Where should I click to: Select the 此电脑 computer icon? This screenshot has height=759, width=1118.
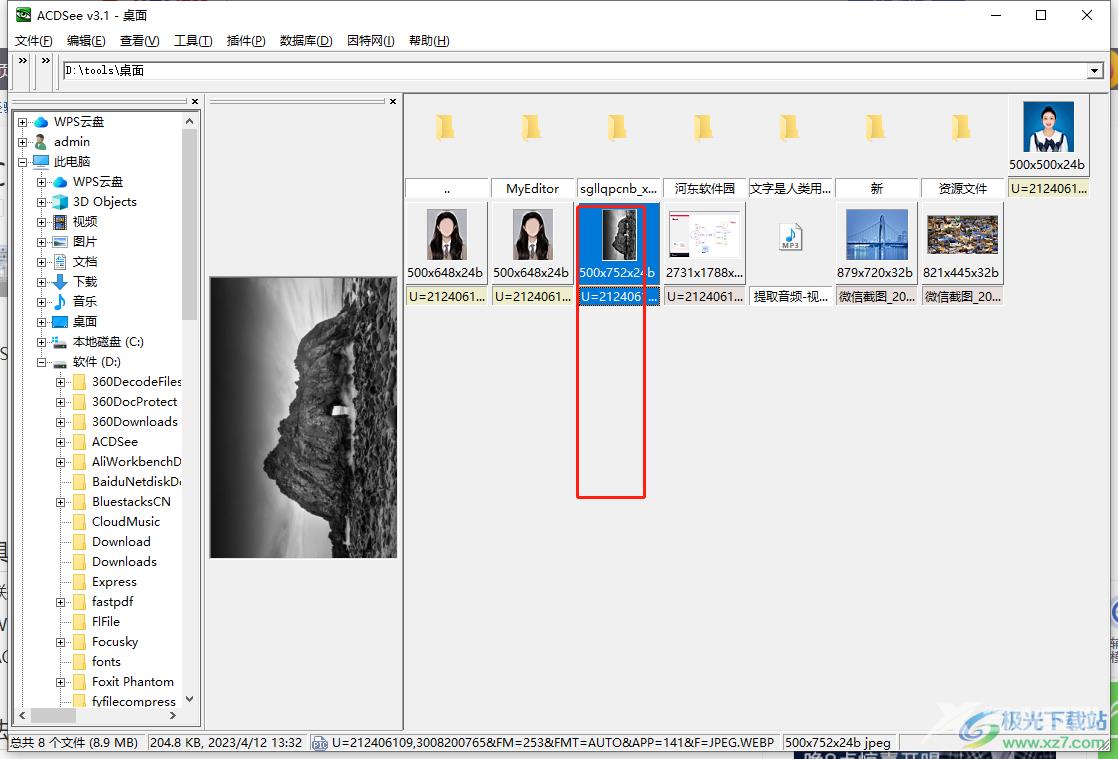coord(41,162)
